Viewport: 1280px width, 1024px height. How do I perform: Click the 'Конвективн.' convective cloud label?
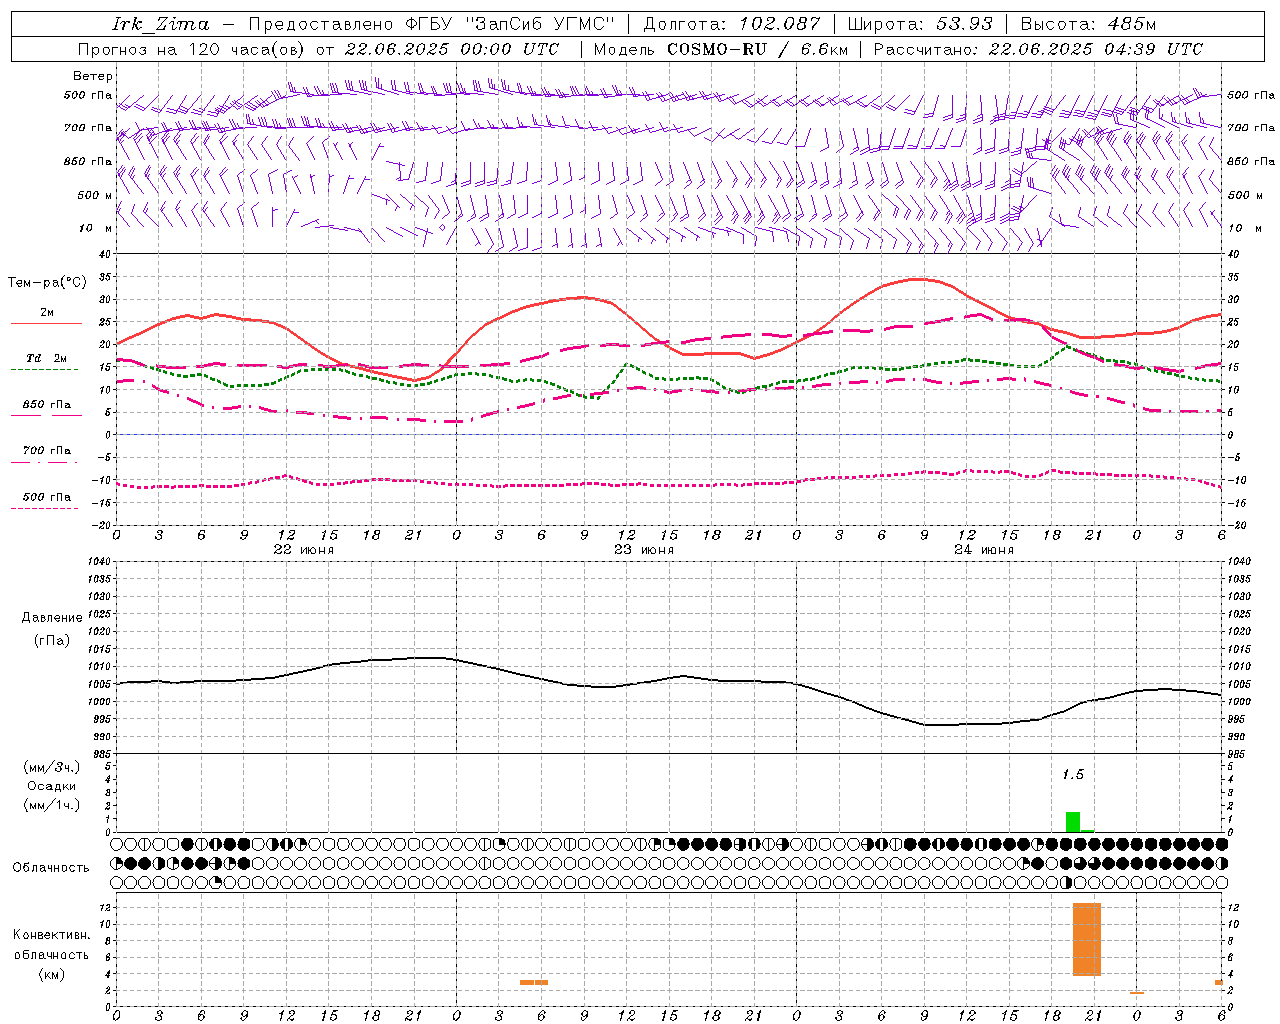[52, 935]
